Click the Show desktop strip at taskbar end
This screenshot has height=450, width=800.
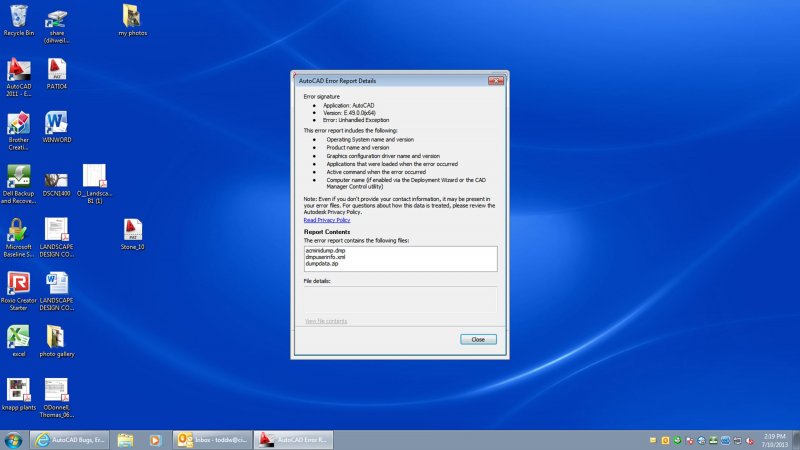[x=796, y=440]
